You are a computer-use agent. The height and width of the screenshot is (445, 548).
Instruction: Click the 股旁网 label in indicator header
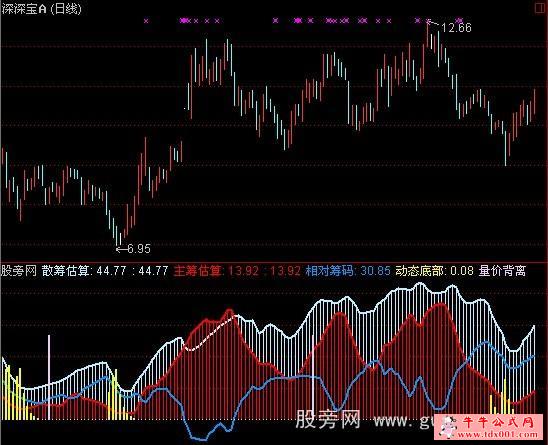pos(19,271)
